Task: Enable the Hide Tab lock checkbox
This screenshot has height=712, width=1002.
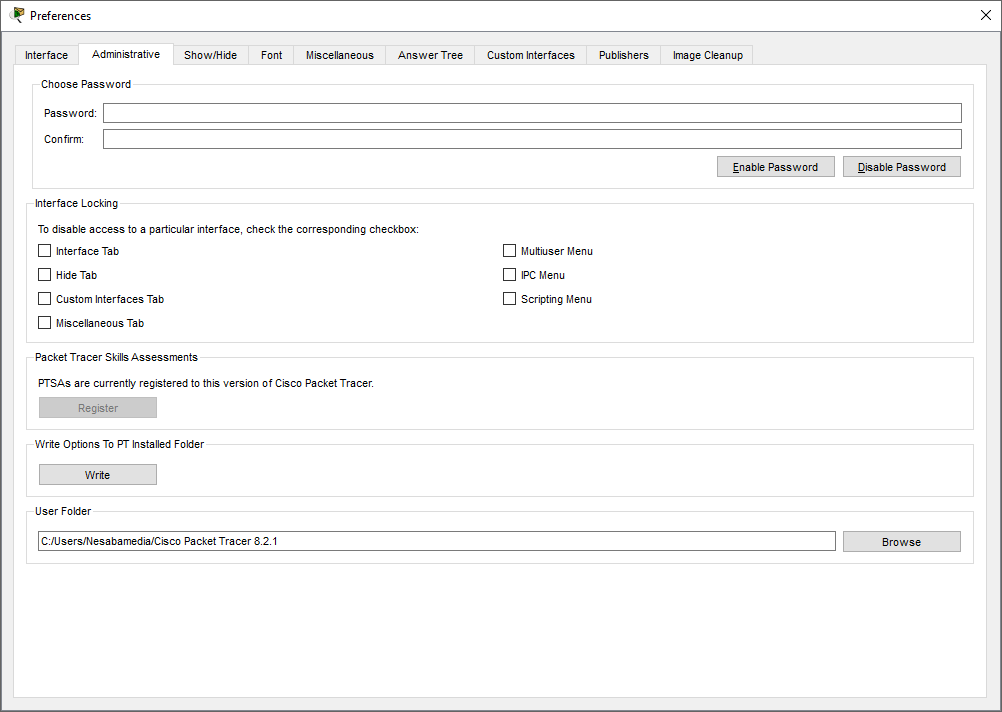Action: [x=44, y=275]
